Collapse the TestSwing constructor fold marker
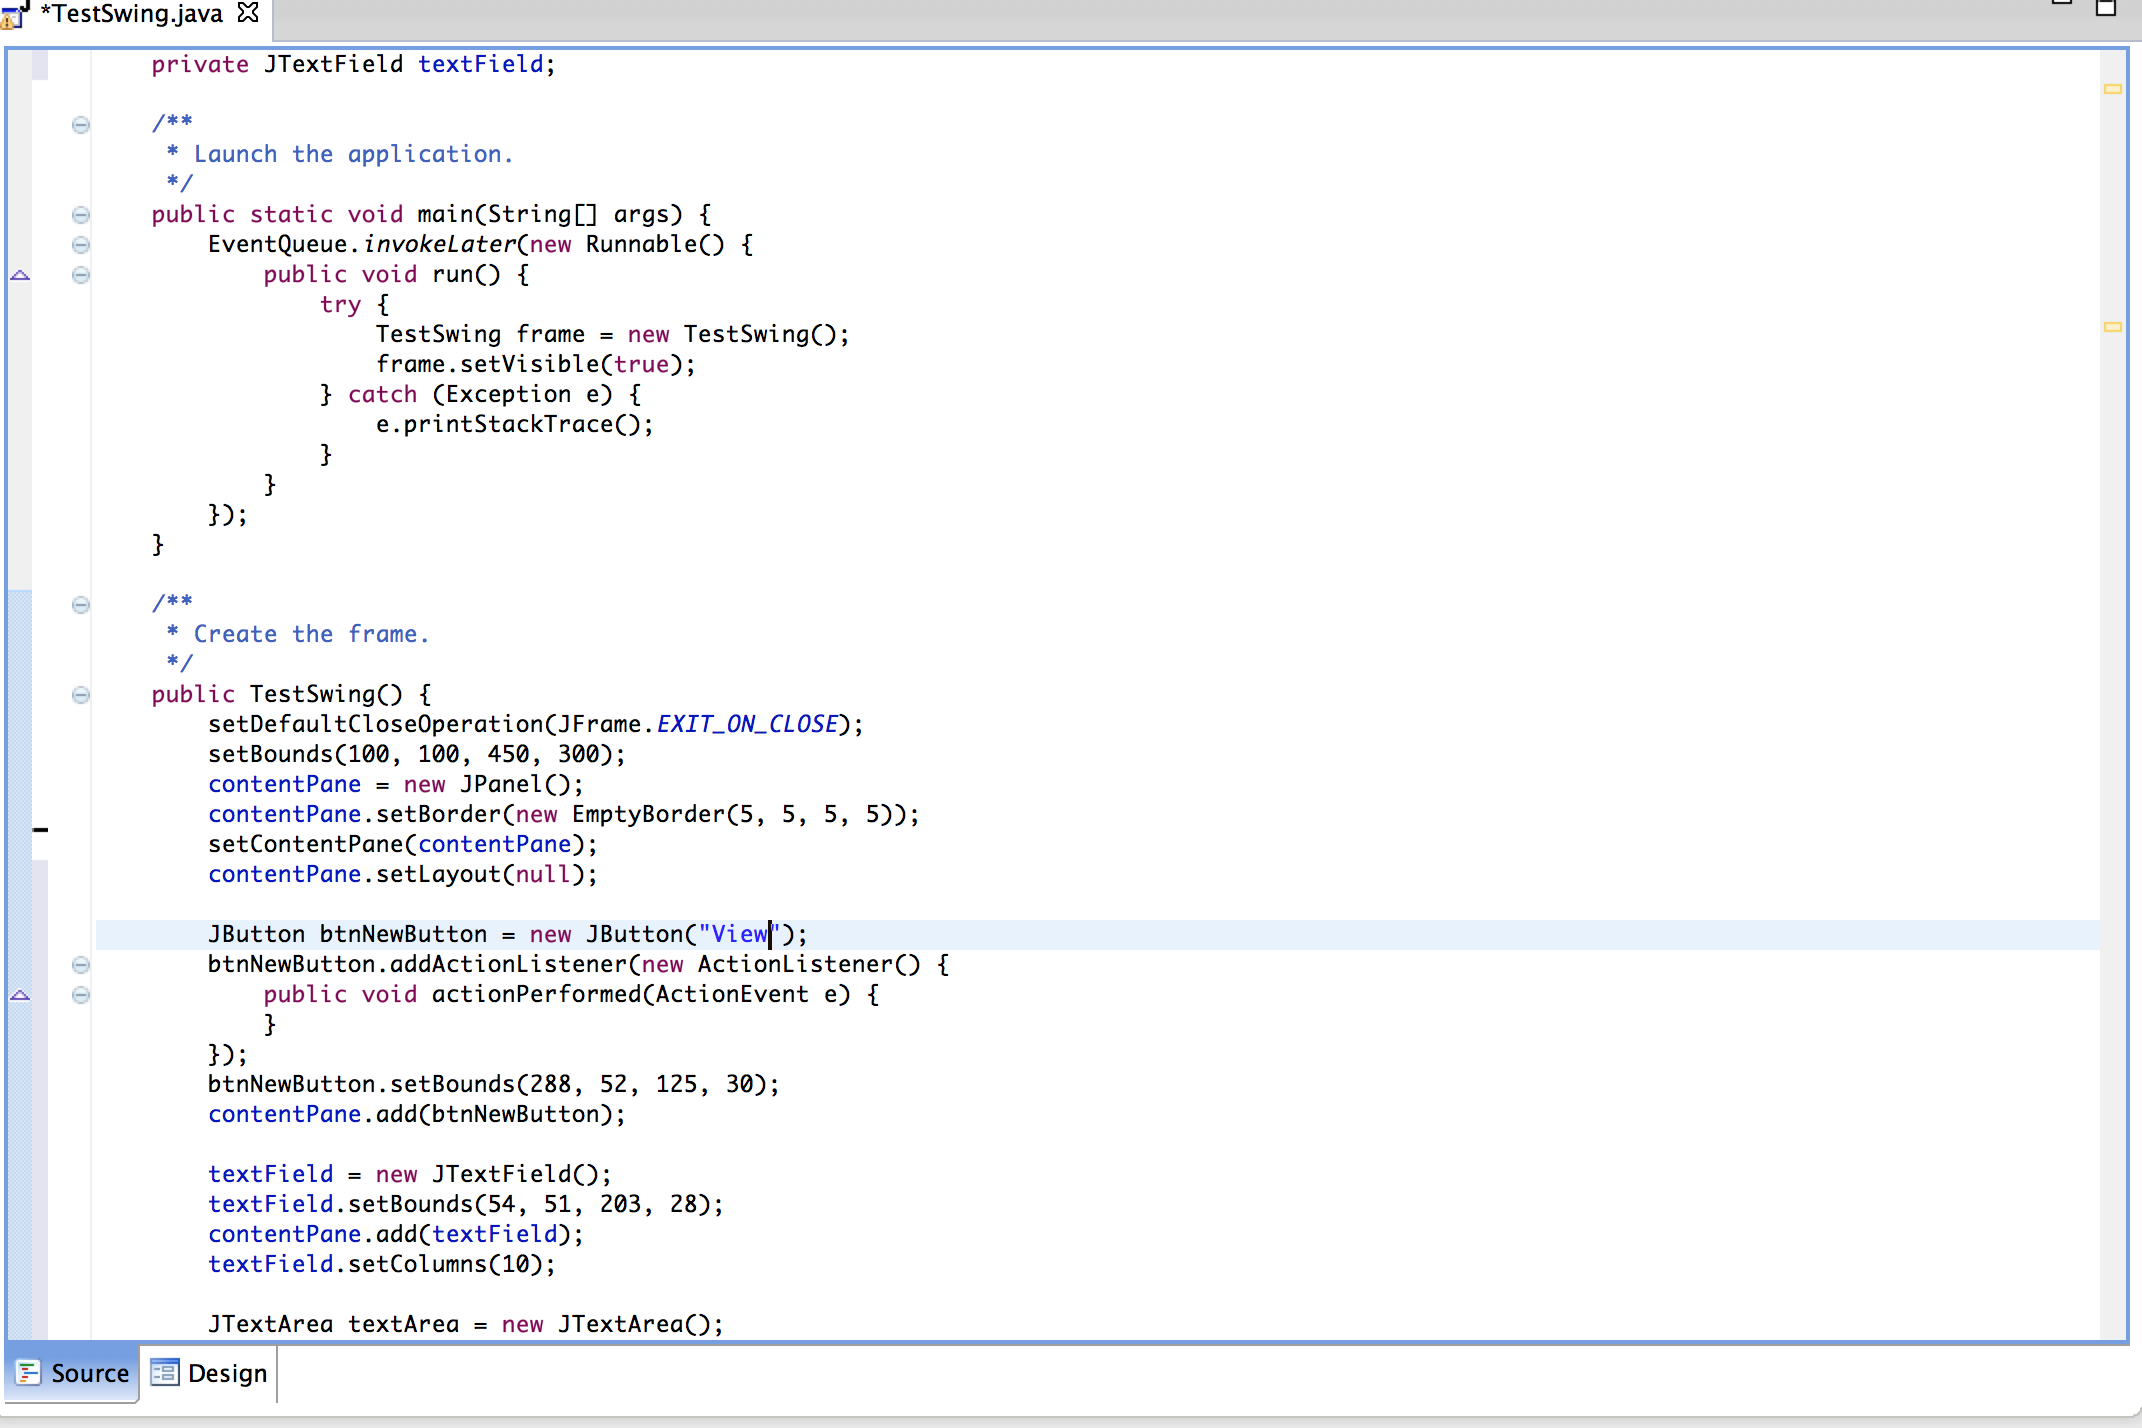Viewport: 2142px width, 1428px height. pyautogui.click(x=81, y=695)
